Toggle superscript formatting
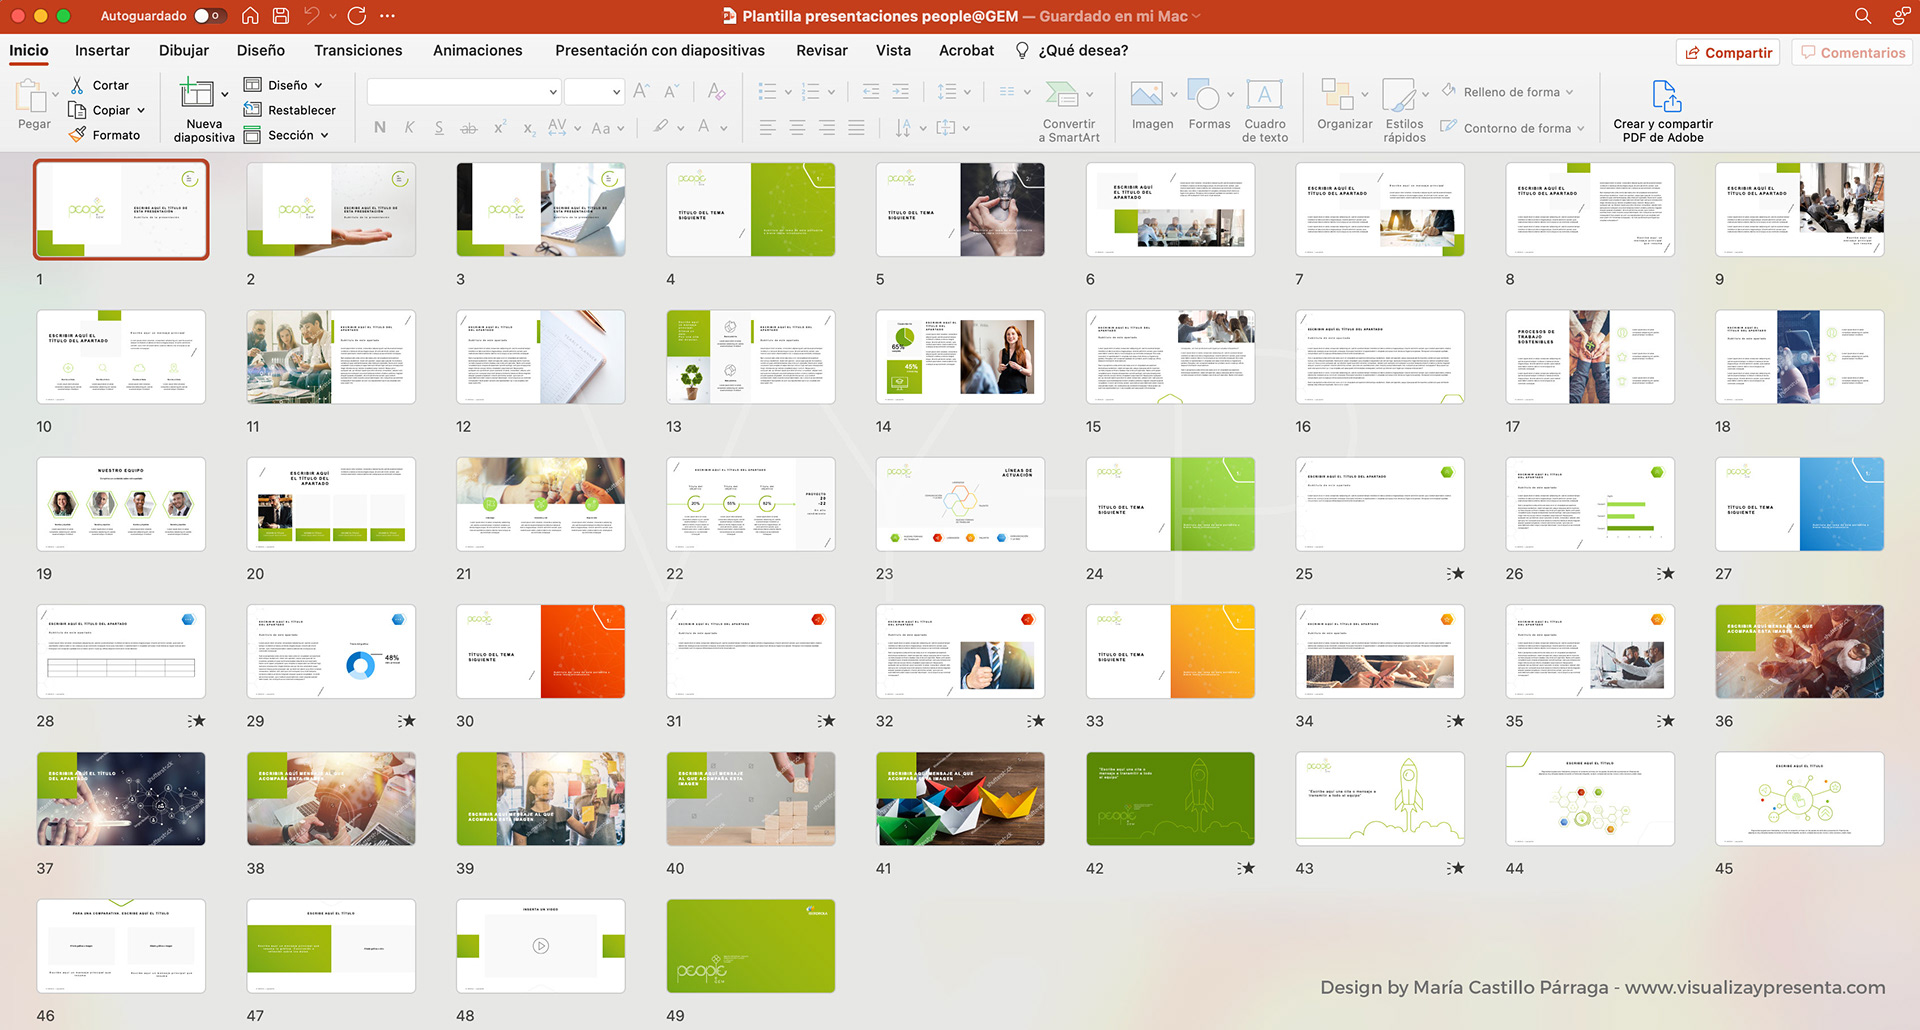The height and width of the screenshot is (1030, 1920). 499,127
